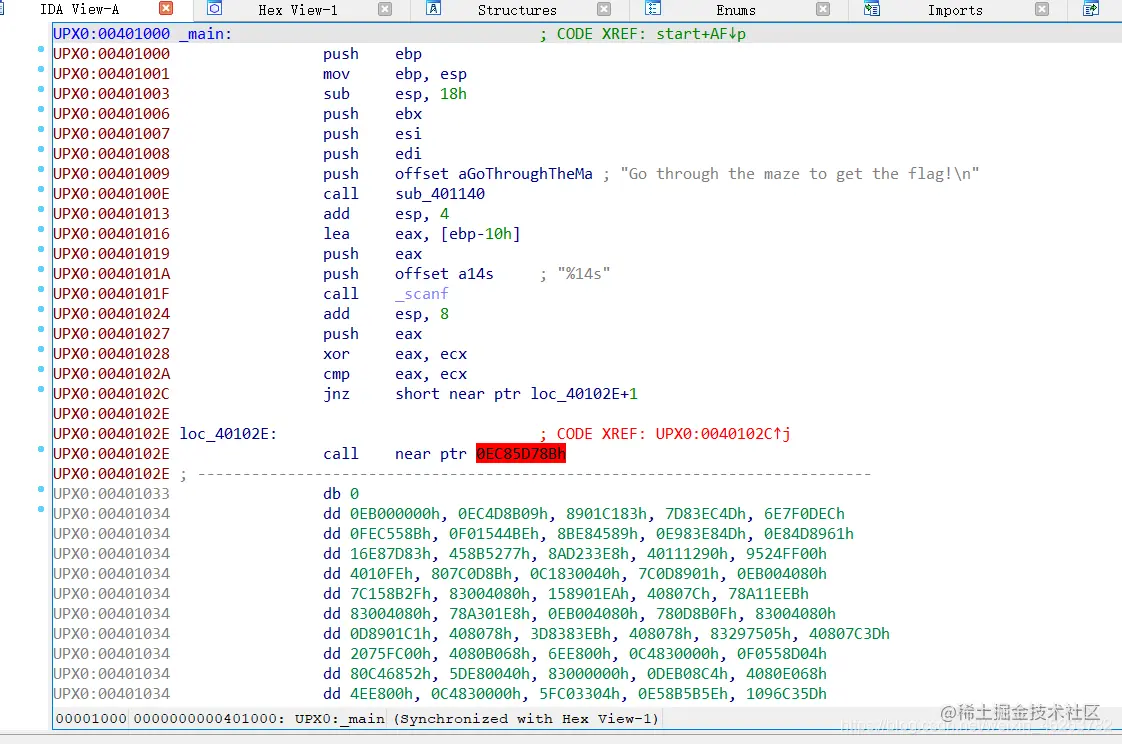Select the xor instruction mnemonic
1122x744 pixels.
point(336,354)
